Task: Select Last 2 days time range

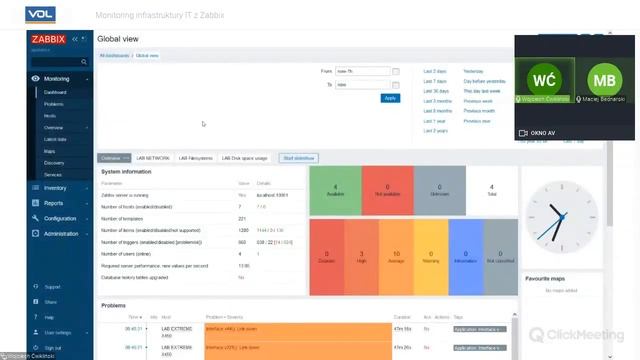Action: click(x=435, y=71)
